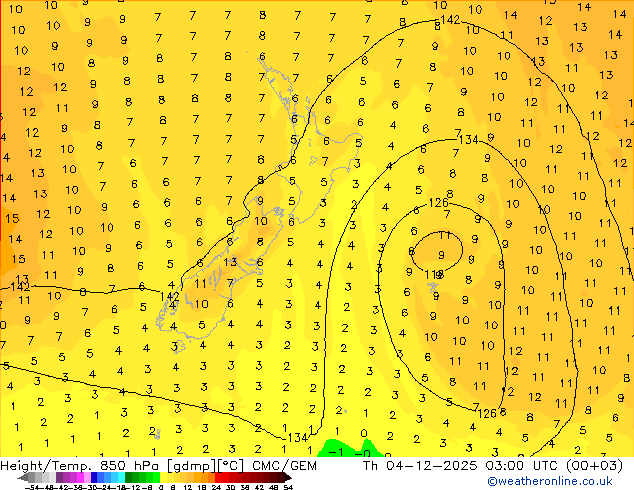
Task: Select the '03:00 UTC' time label
Action: [x=523, y=465]
